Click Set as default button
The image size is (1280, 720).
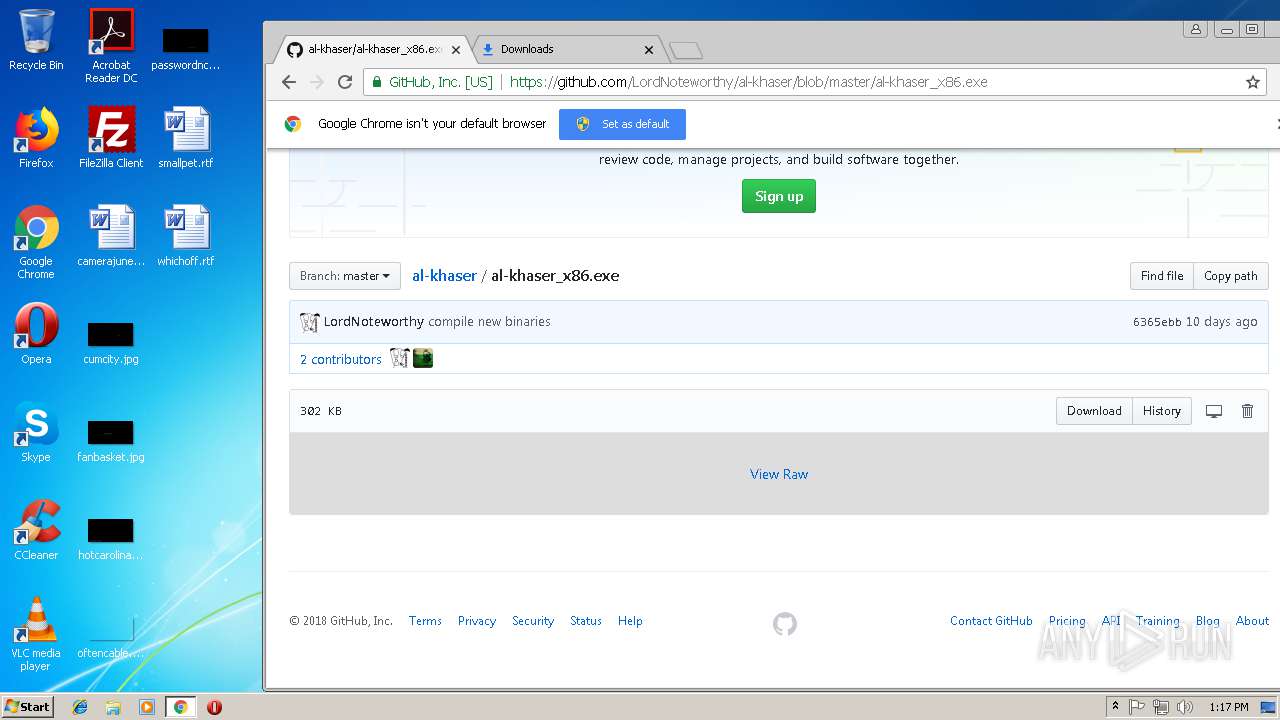pos(622,124)
